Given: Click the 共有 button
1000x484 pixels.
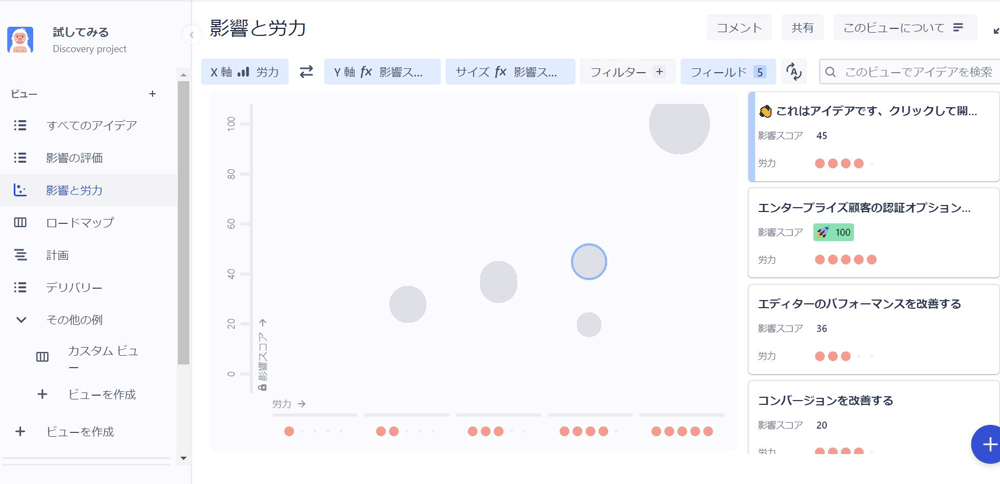Looking at the screenshot, I should (803, 28).
